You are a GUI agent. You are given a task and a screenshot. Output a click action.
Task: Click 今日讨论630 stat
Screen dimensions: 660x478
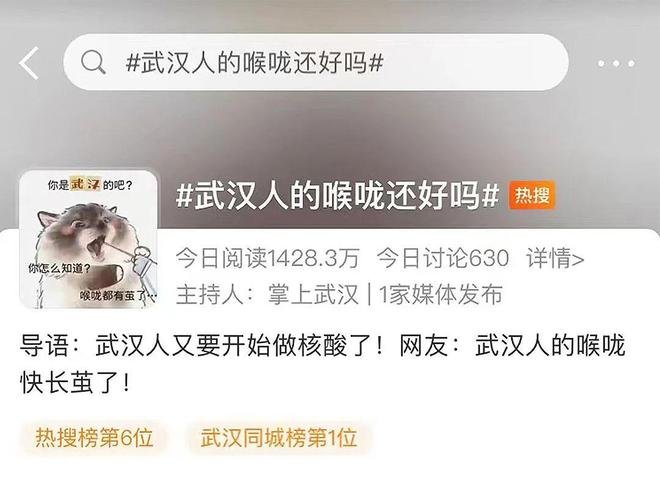[443, 258]
